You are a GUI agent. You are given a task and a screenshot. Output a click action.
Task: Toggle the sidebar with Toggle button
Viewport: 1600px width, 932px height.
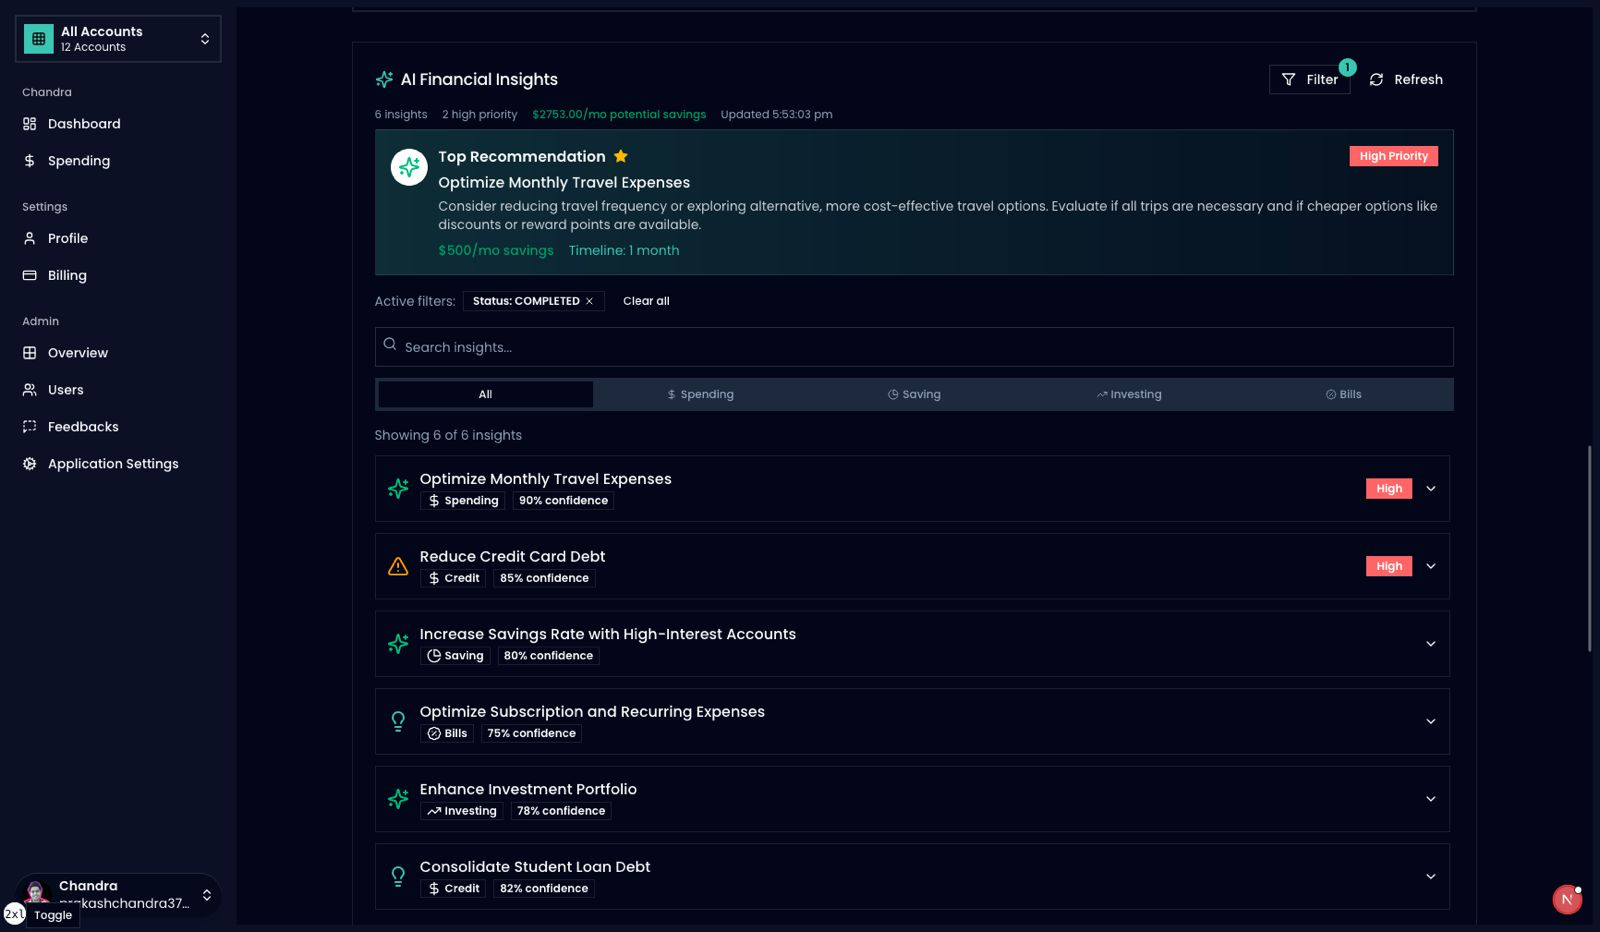pos(52,915)
